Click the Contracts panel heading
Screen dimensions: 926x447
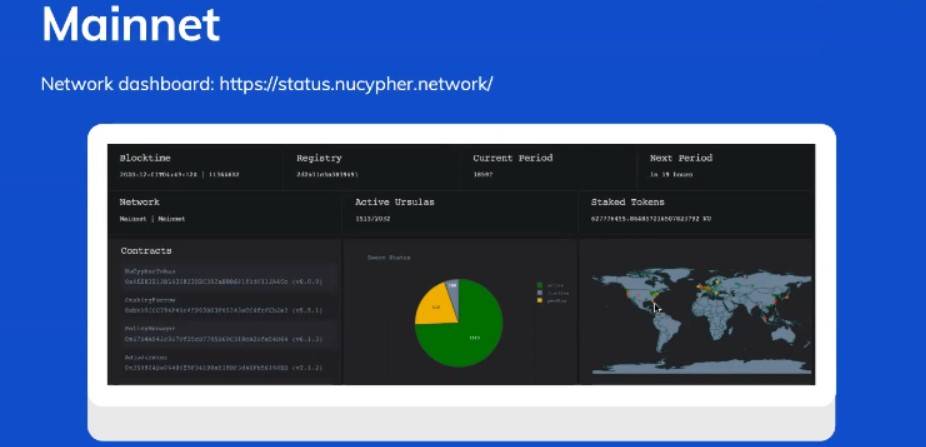146,251
